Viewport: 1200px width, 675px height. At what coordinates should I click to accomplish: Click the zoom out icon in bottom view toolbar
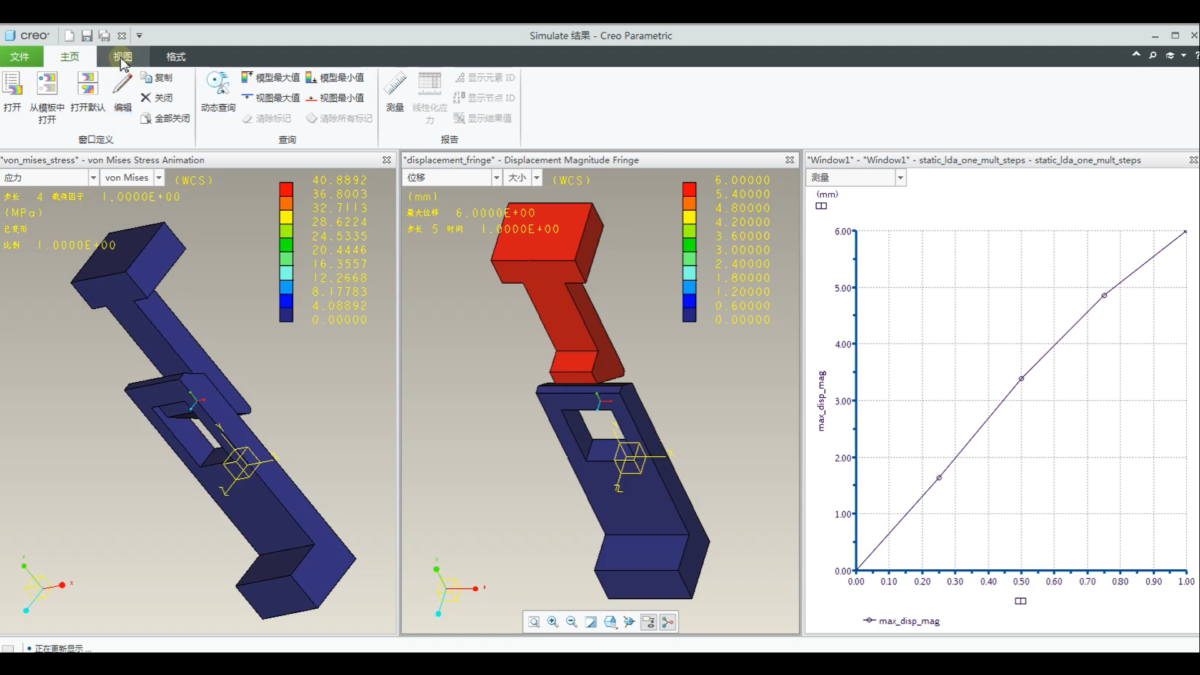tap(572, 622)
